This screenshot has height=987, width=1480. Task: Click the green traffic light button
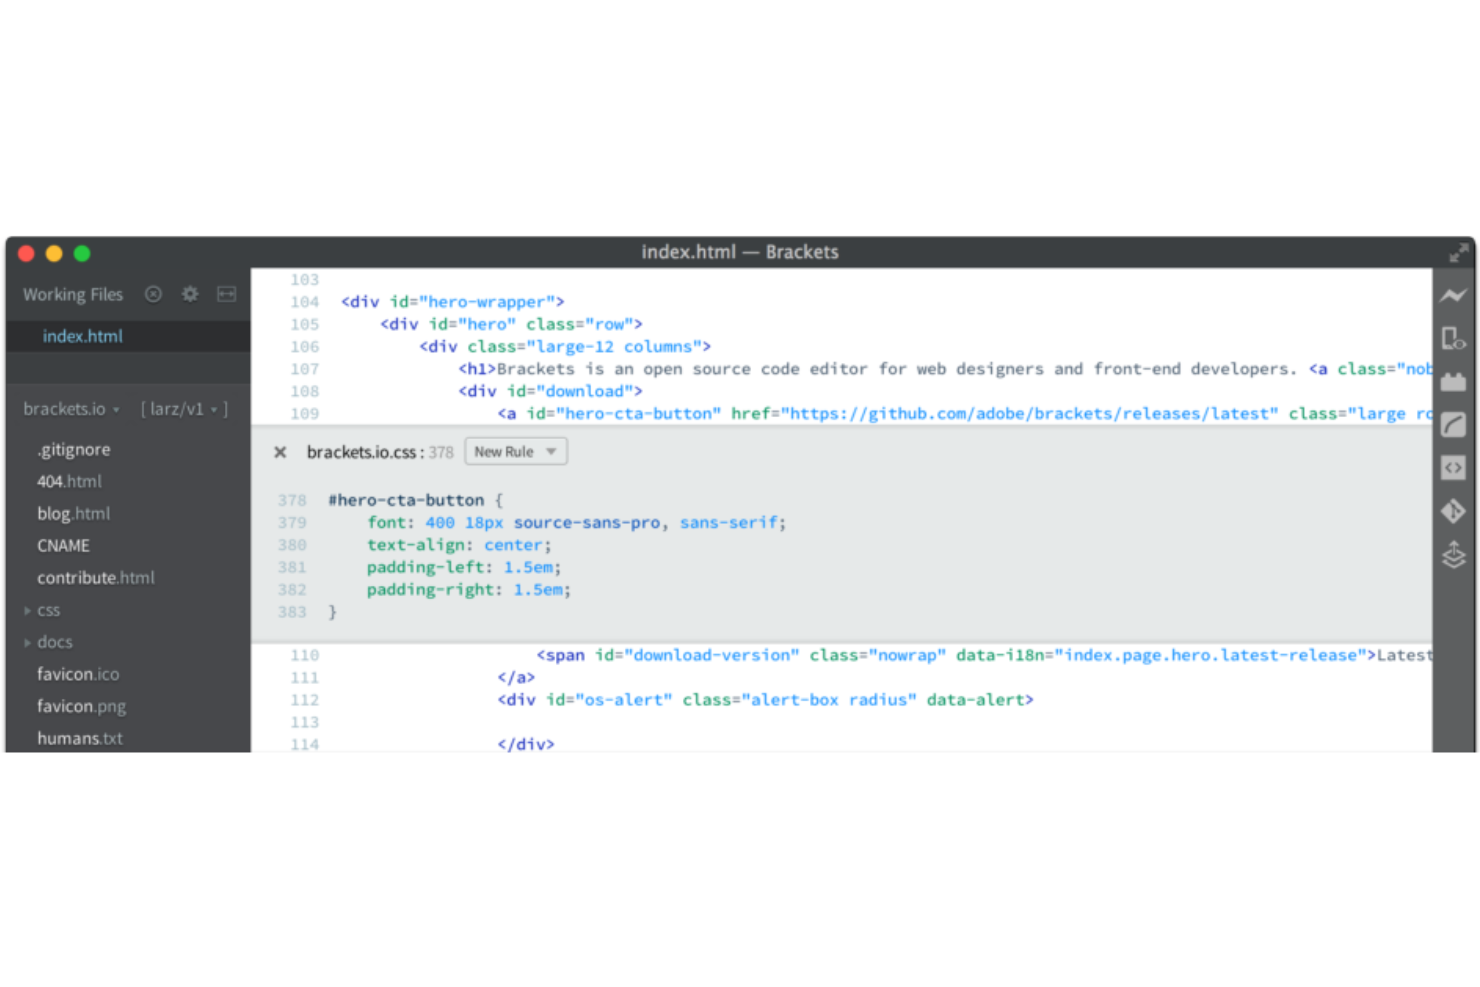point(82,253)
